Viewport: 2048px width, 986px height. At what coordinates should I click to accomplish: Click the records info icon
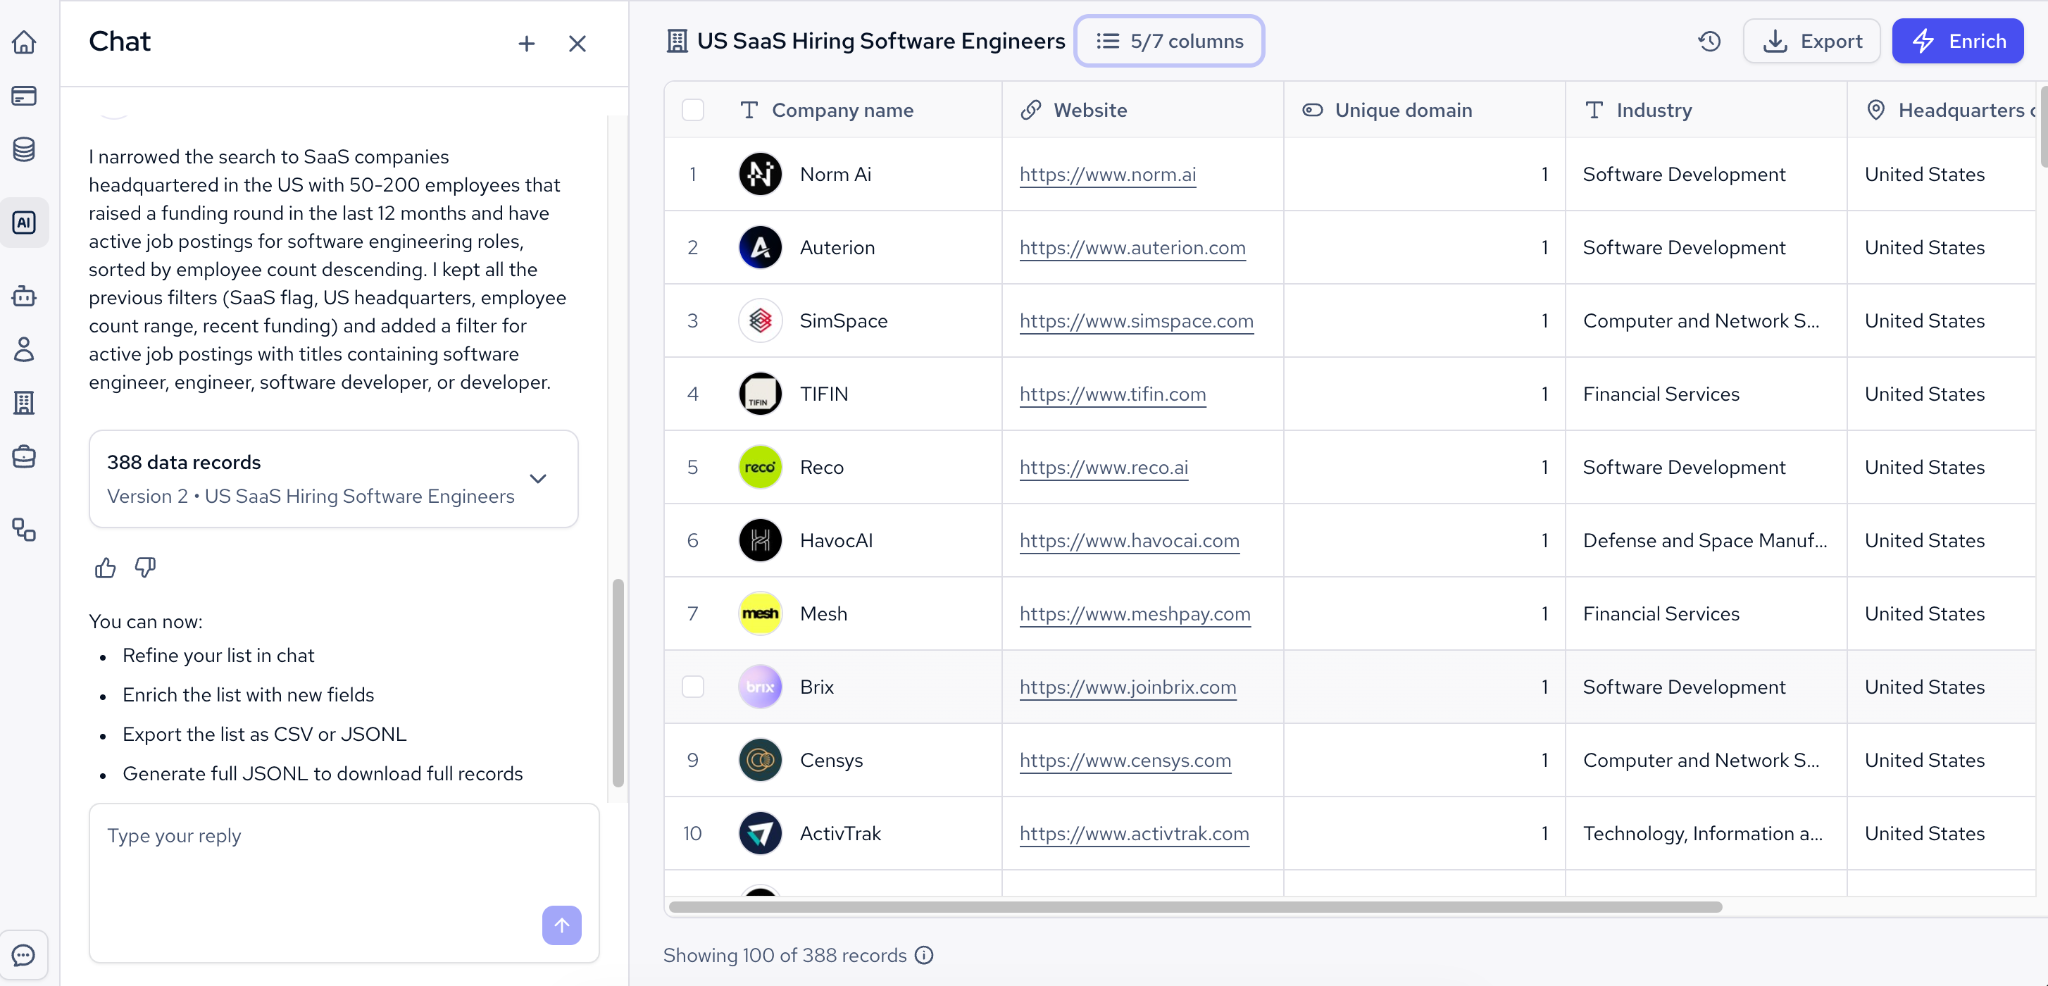[x=925, y=955]
